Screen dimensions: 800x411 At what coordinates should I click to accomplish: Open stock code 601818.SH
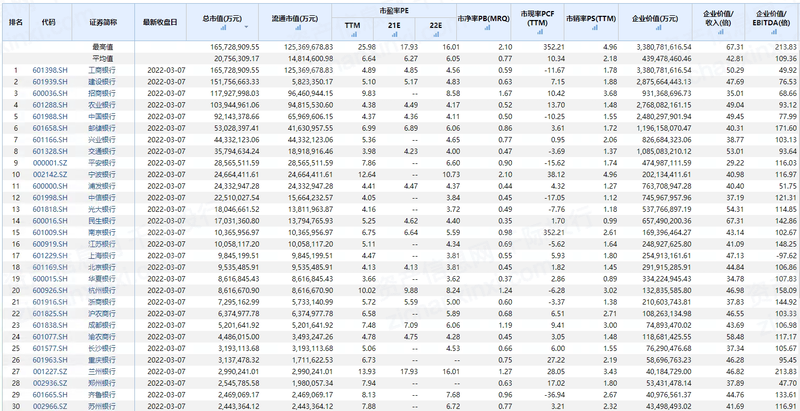pos(50,210)
